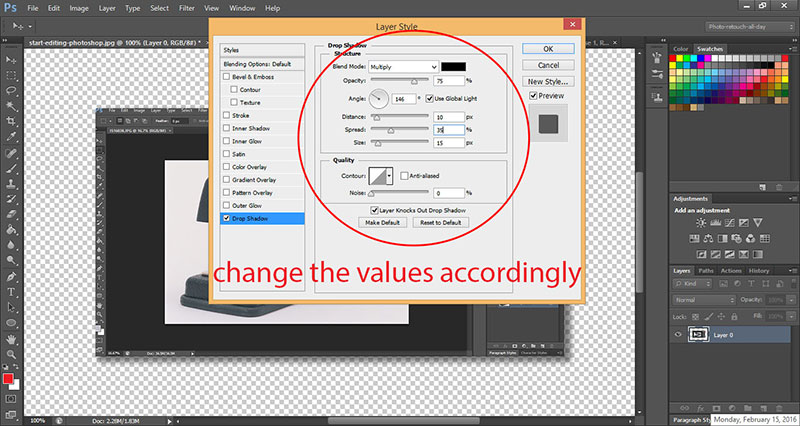This screenshot has width=800, height=426.
Task: Open the Blend Mode Multiply dropdown
Action: [x=403, y=66]
